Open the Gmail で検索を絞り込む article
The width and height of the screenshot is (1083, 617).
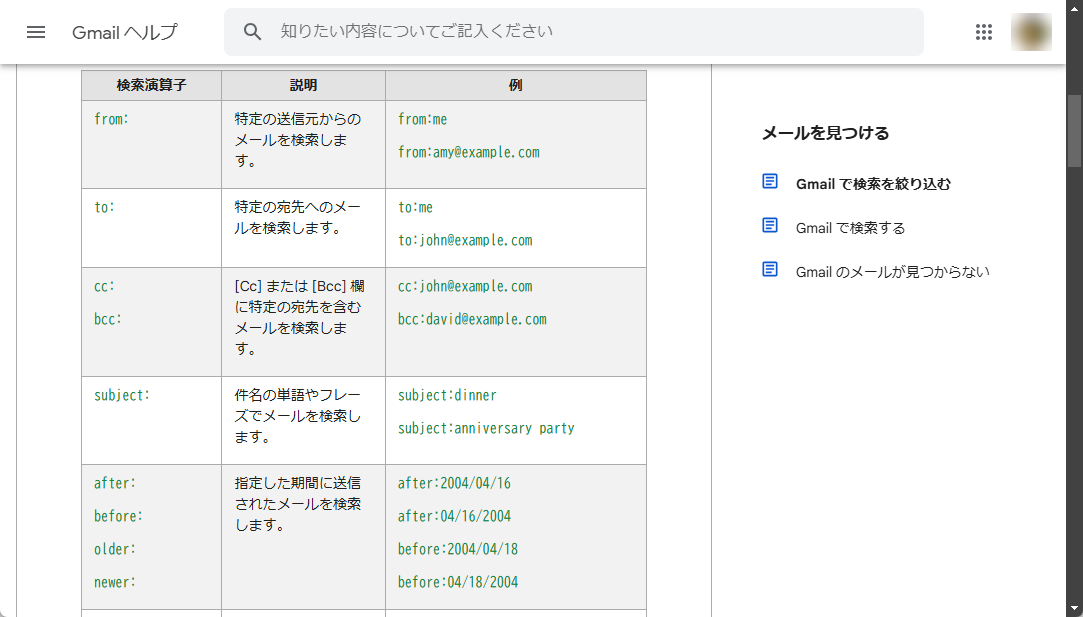(871, 183)
